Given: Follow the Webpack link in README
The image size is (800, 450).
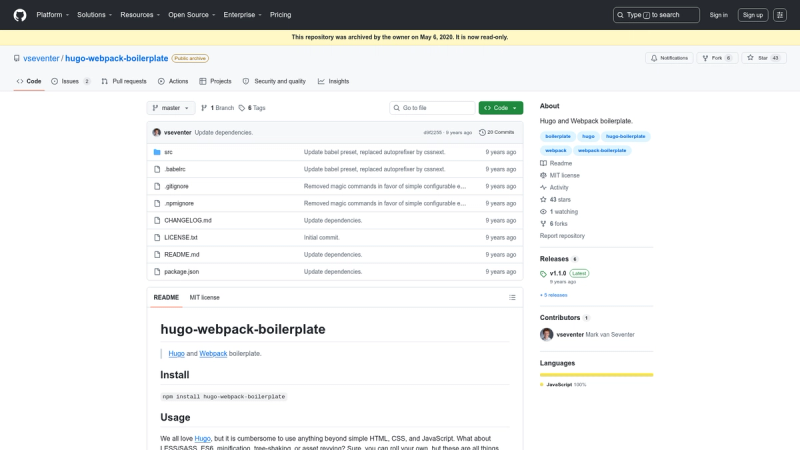Looking at the screenshot, I should pos(213,353).
